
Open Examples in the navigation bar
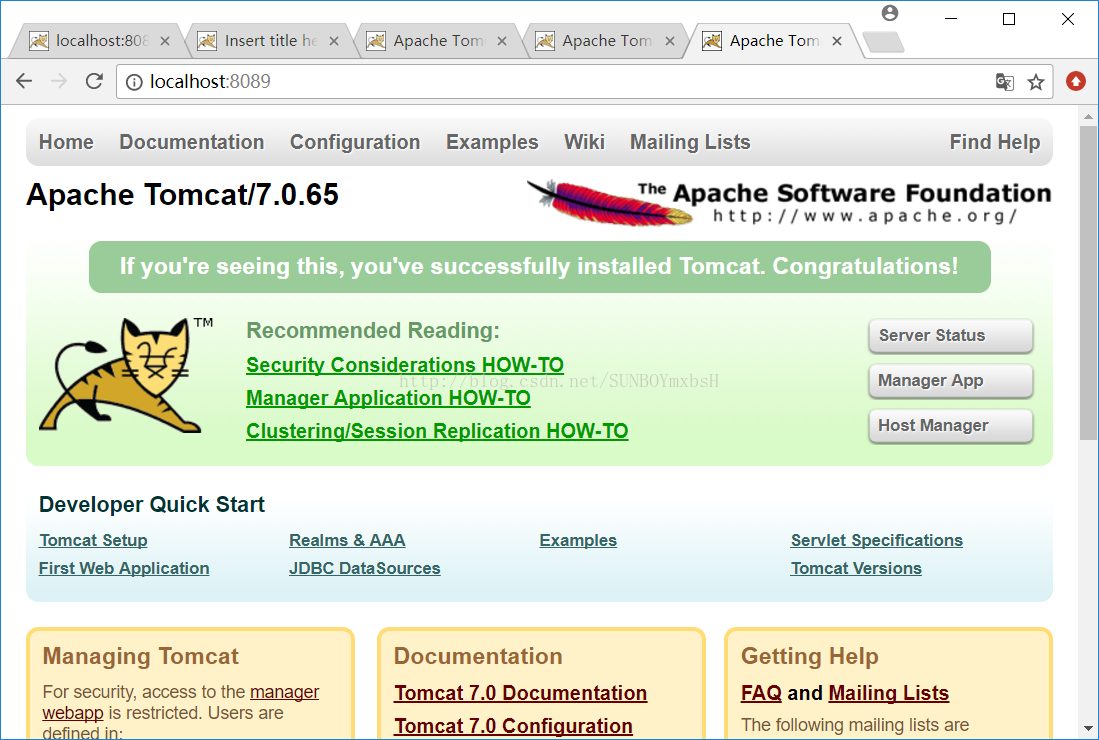click(492, 142)
